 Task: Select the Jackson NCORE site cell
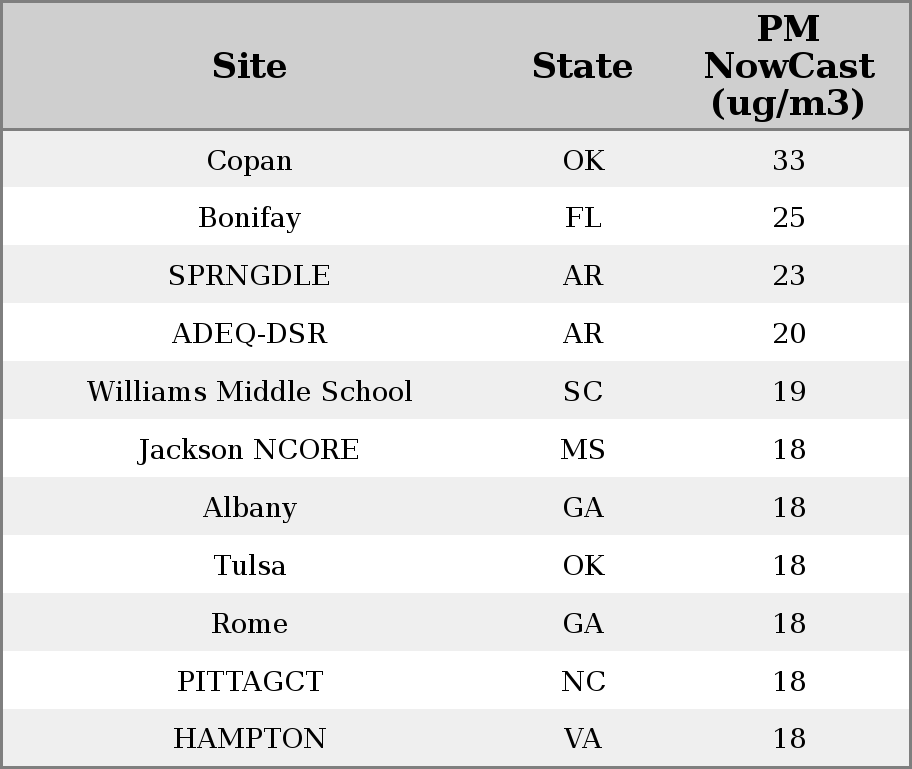point(249,450)
